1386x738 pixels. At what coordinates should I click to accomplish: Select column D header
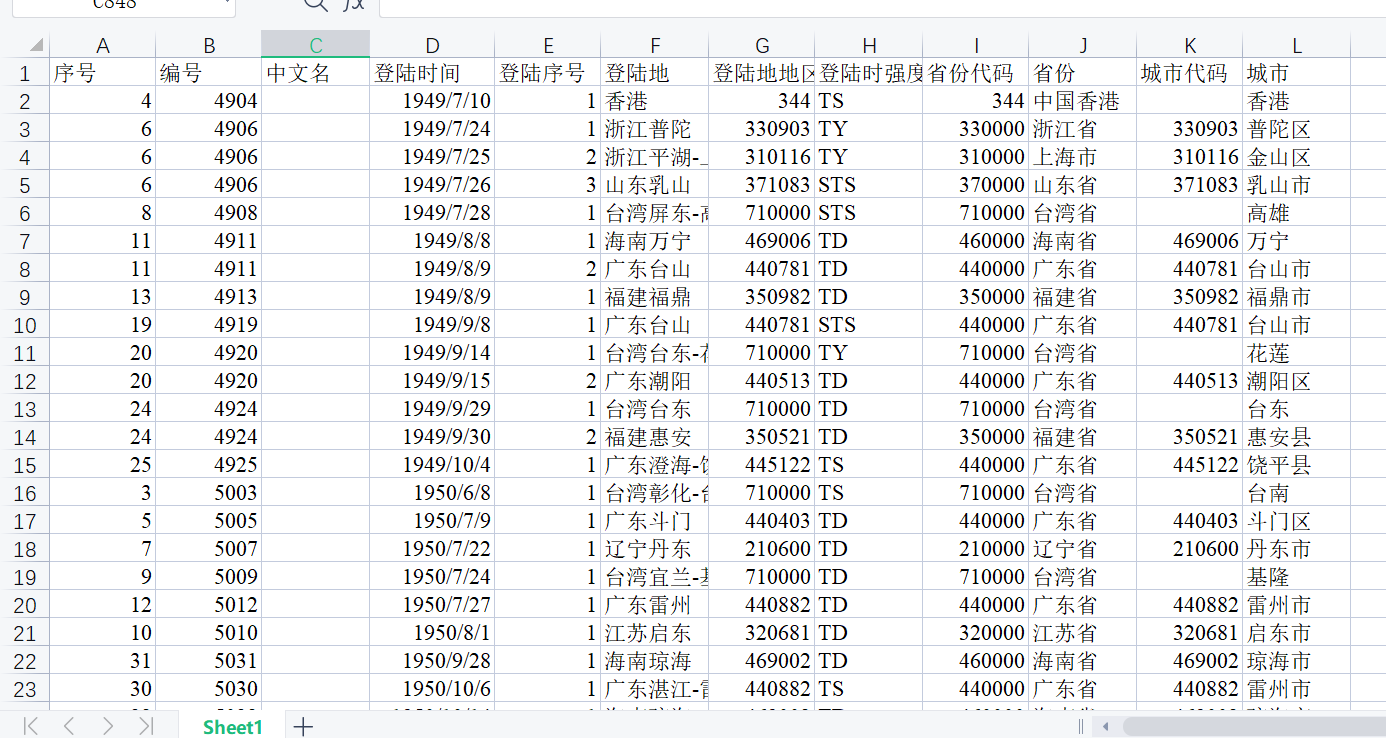432,45
